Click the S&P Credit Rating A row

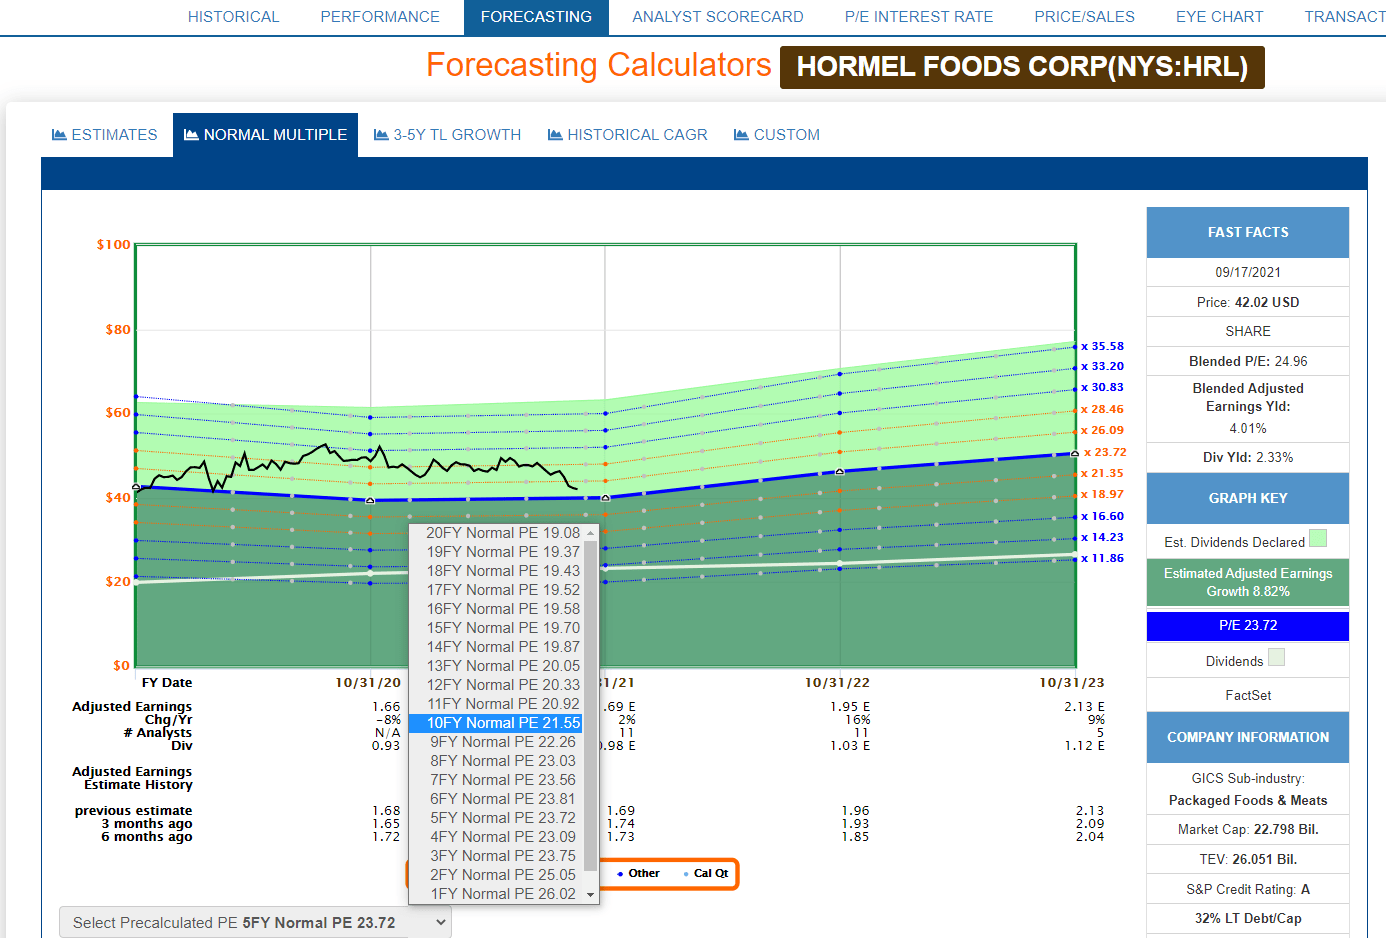pos(1248,889)
